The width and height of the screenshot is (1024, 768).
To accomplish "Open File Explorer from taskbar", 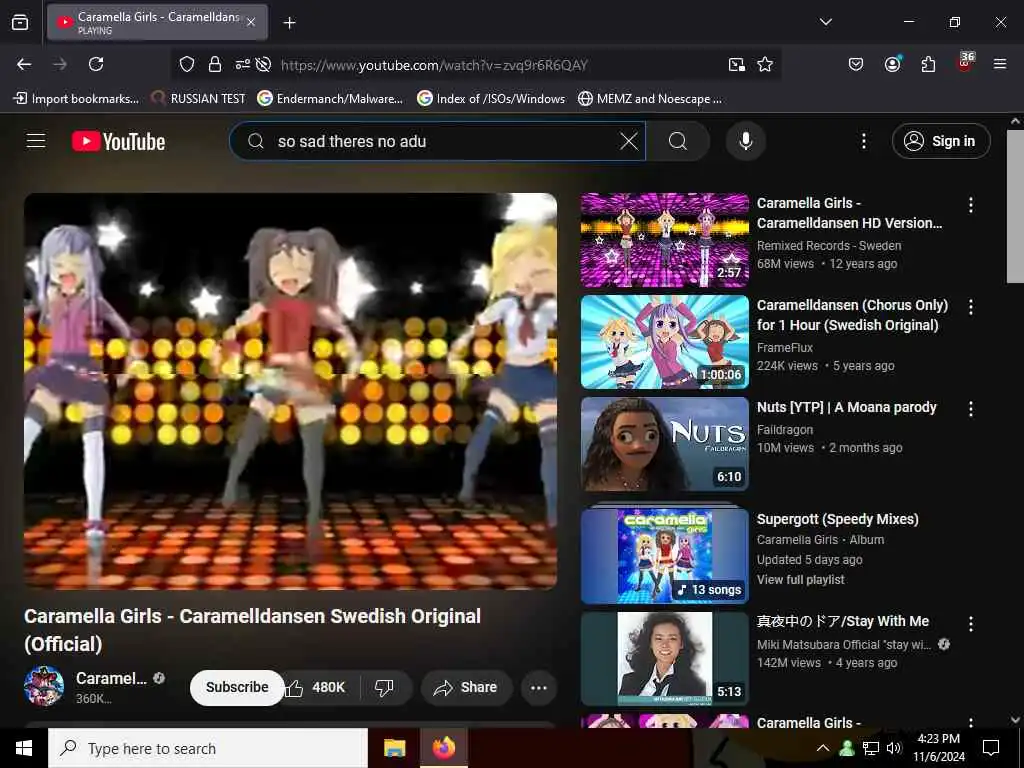I will tap(394, 748).
